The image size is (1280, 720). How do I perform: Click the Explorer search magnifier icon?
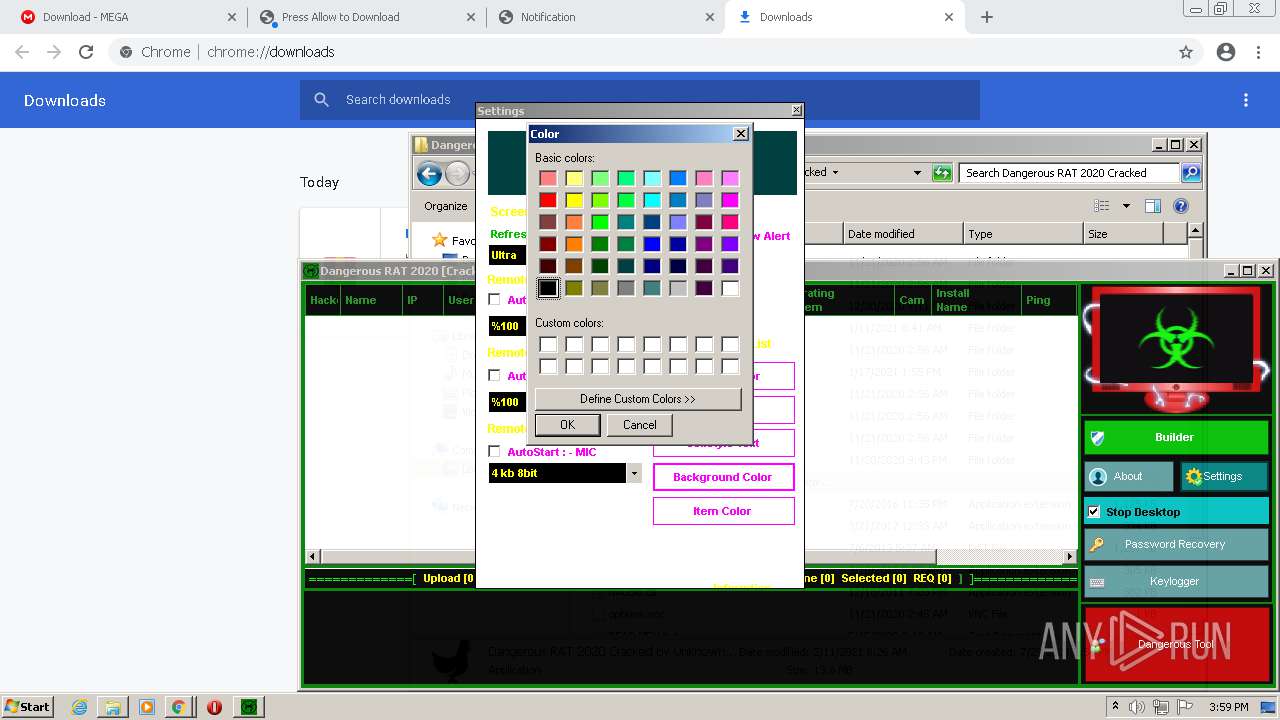[x=1191, y=173]
